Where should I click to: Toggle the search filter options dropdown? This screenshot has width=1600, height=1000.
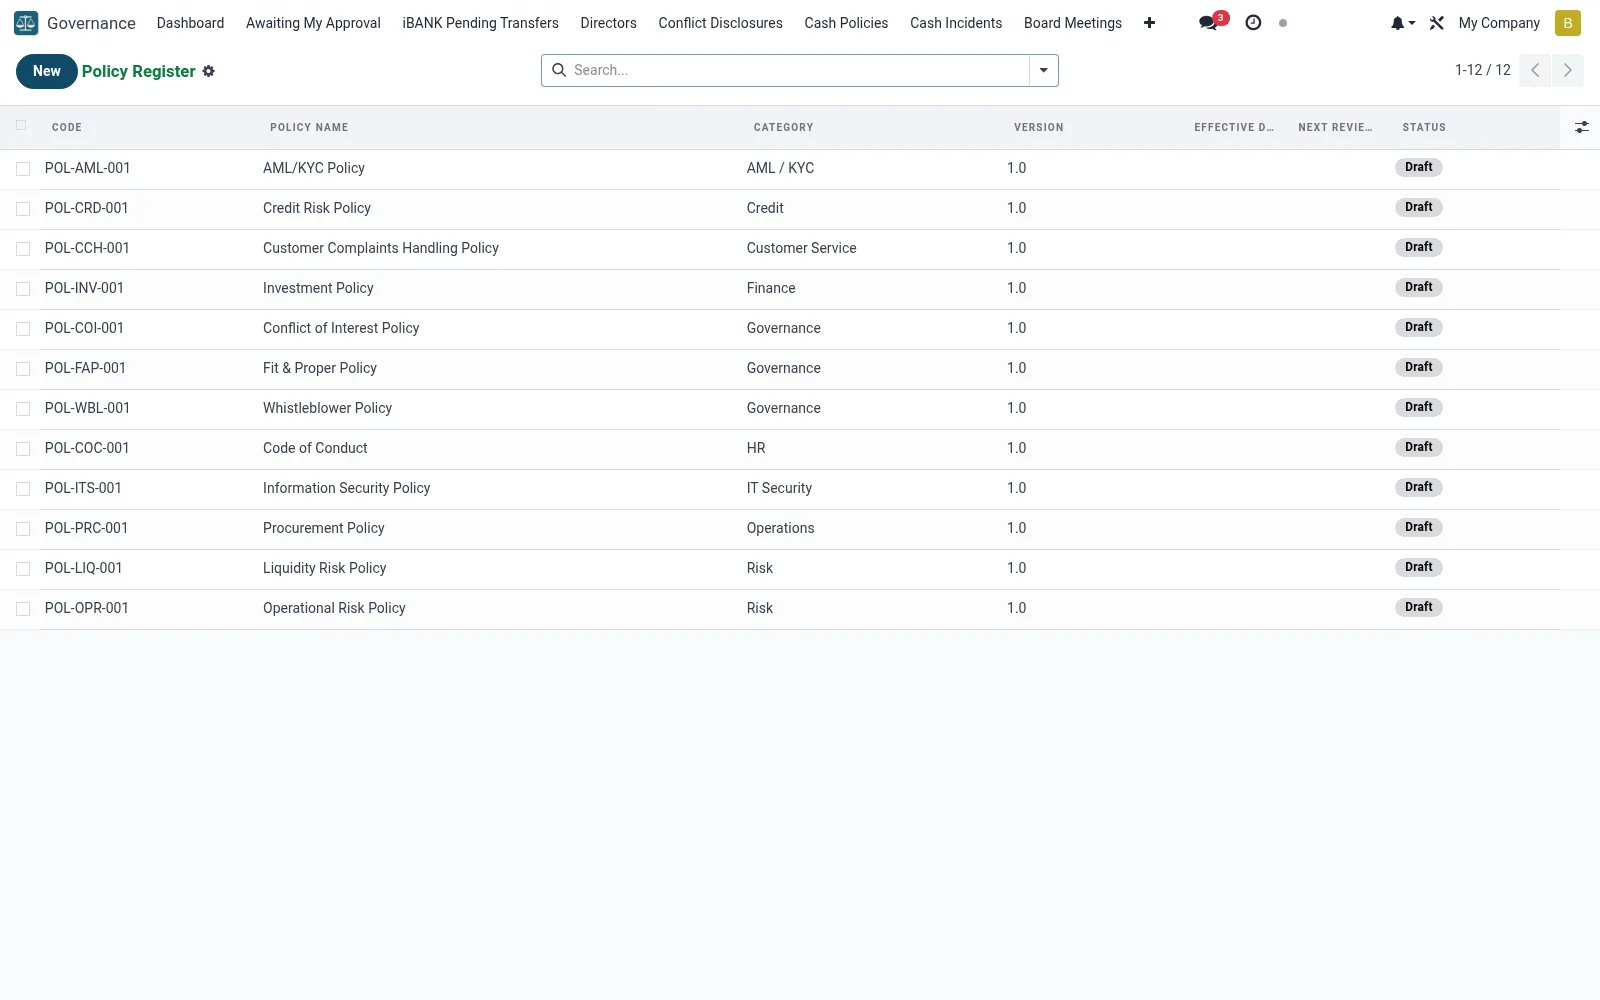(1043, 70)
